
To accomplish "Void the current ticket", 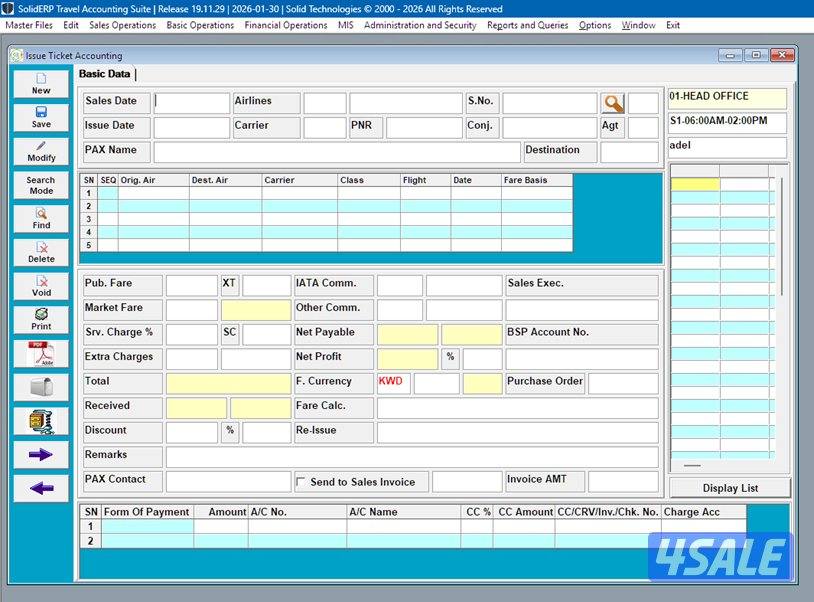I will (x=40, y=285).
